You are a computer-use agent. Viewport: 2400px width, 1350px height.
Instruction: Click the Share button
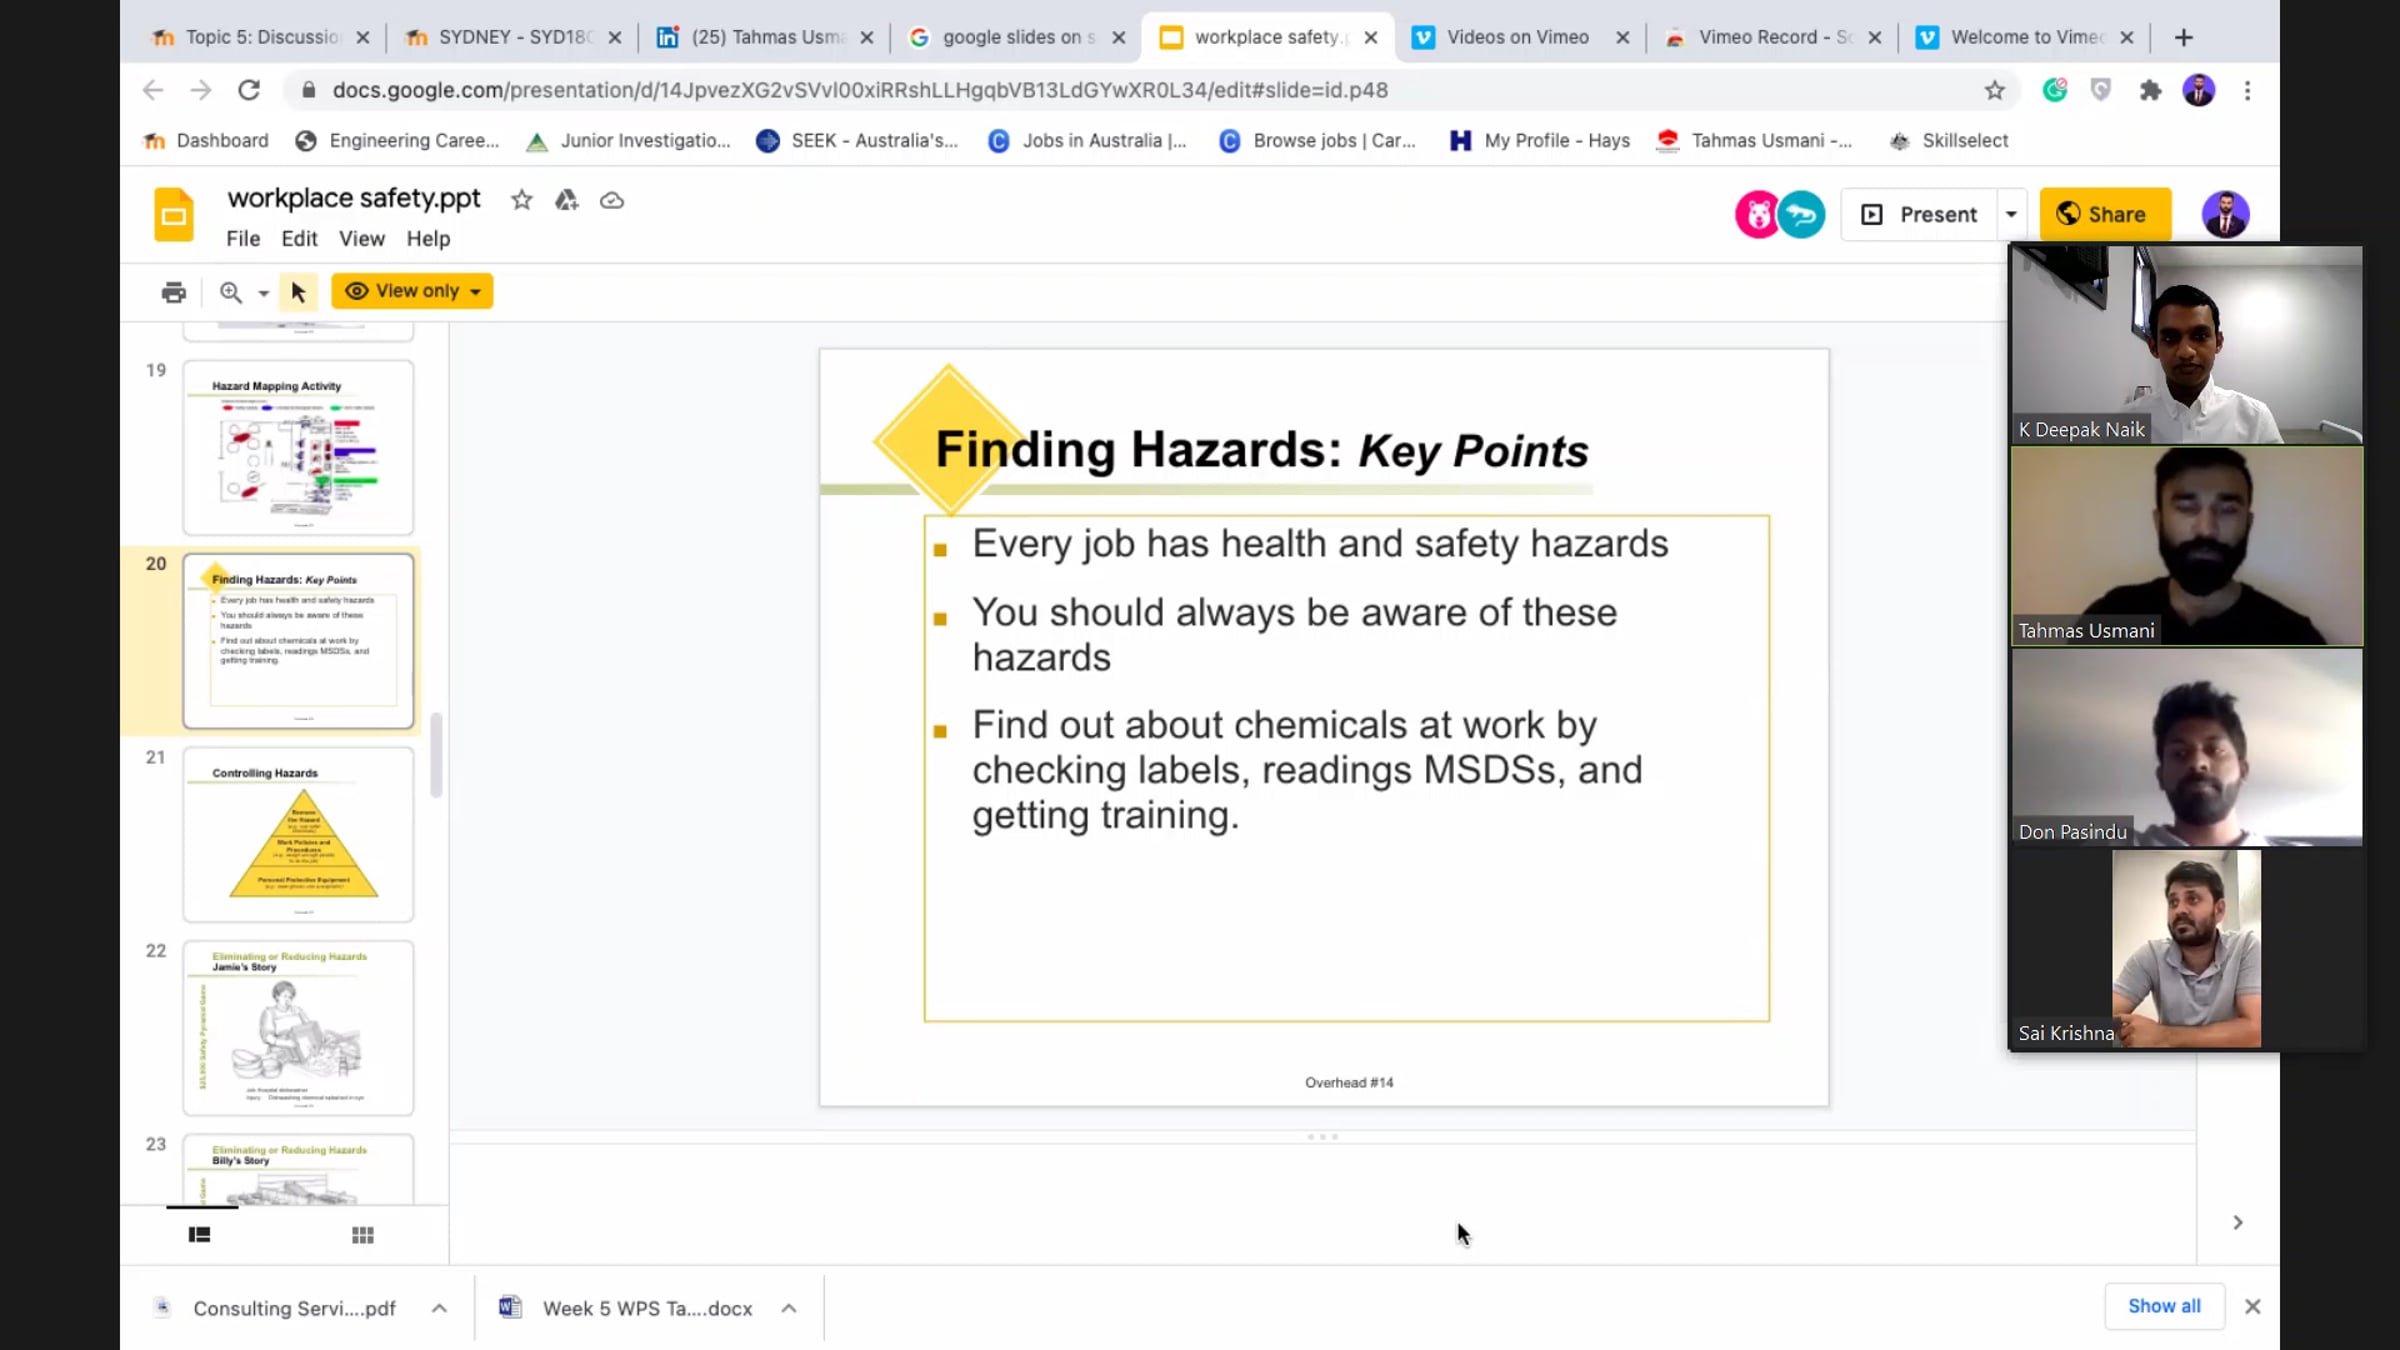pyautogui.click(x=2104, y=214)
